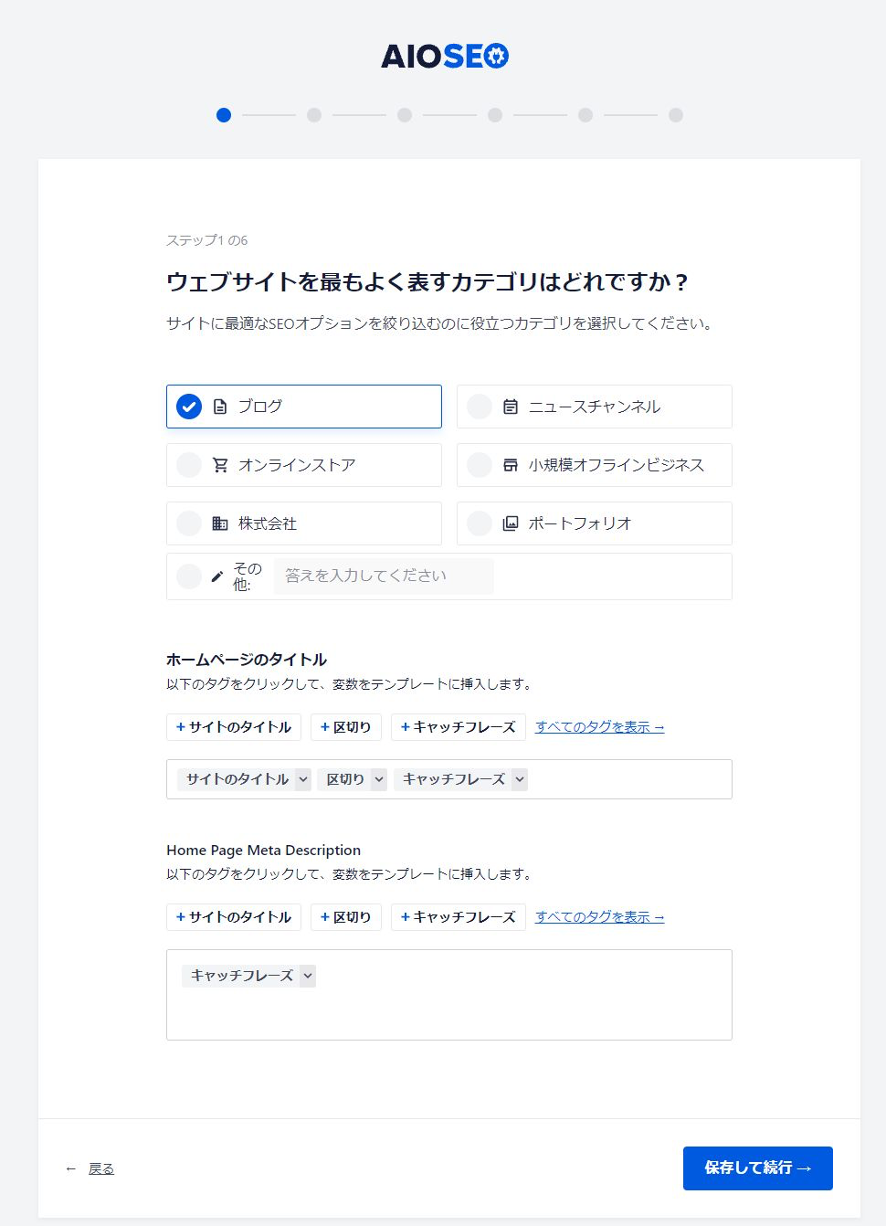
Task: Click the blog document icon
Action: (220, 407)
